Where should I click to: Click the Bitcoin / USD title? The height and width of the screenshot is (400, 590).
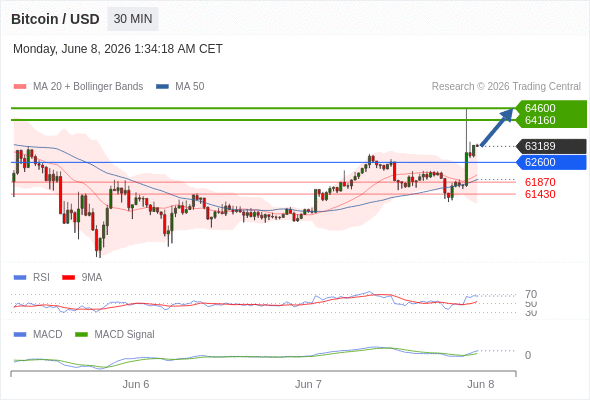[55, 19]
